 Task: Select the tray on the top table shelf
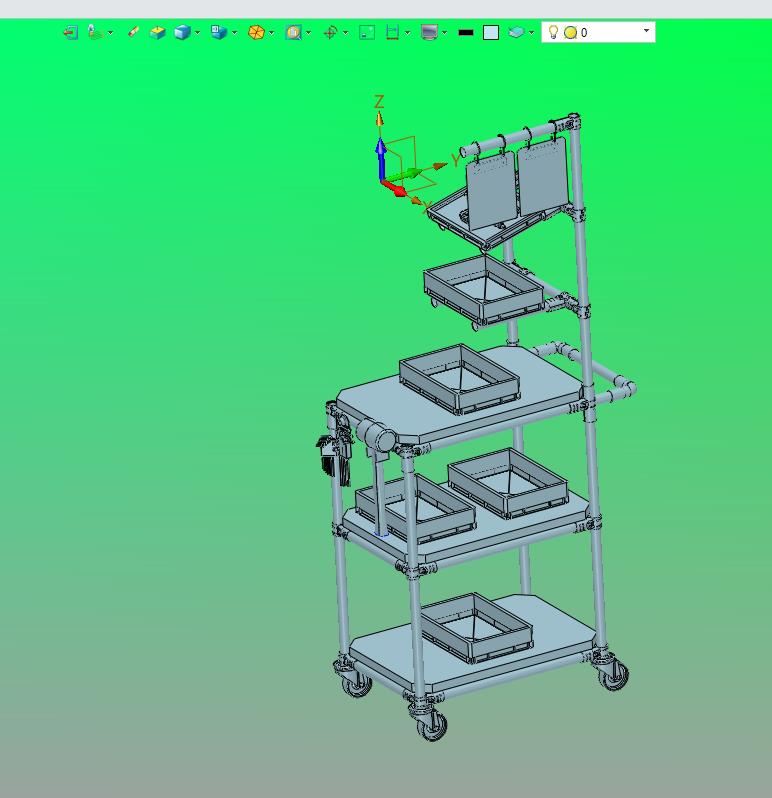[x=460, y=379]
